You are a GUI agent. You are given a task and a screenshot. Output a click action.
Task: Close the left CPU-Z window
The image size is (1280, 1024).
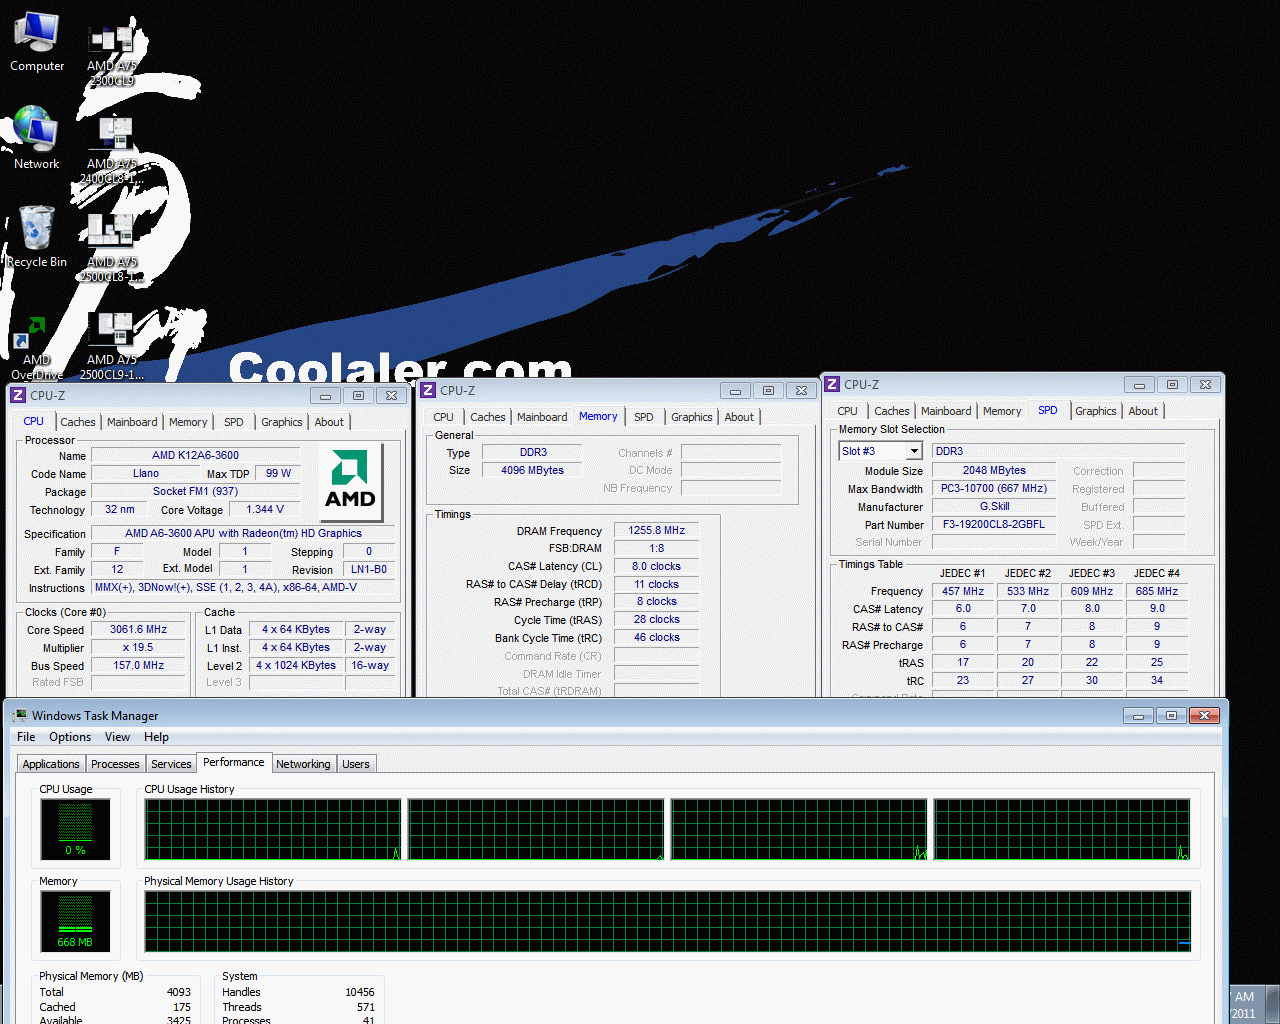[392, 396]
